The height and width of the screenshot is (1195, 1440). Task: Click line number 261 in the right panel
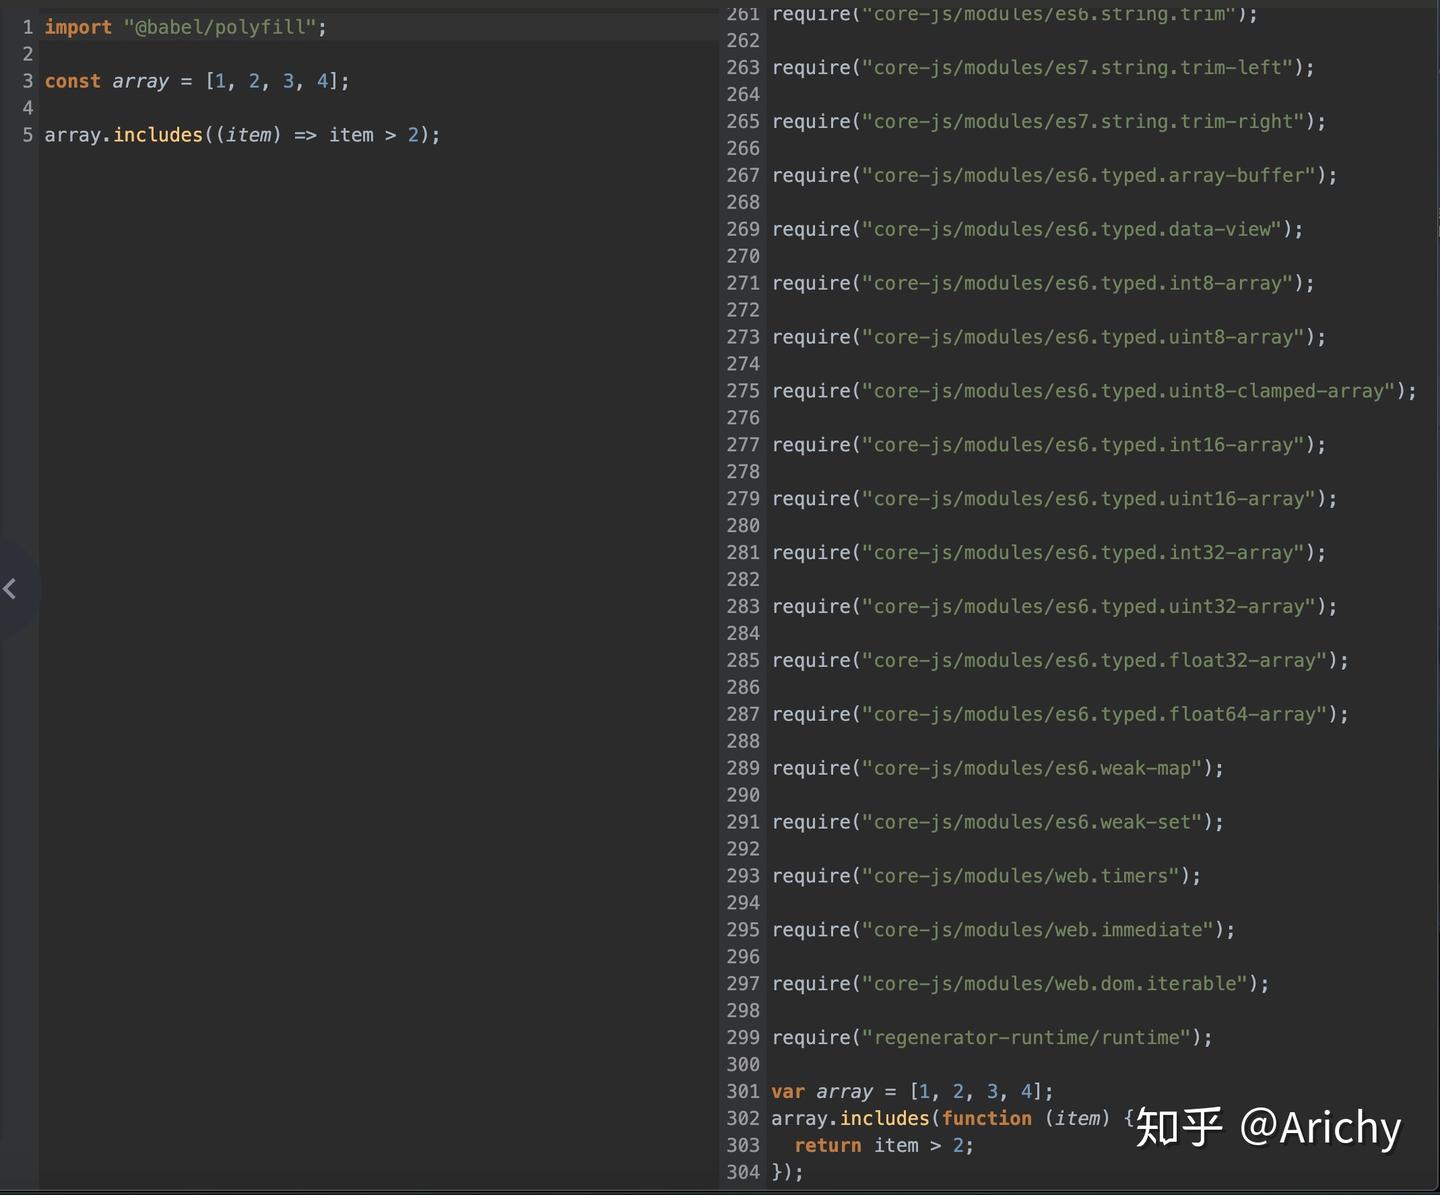point(743,14)
